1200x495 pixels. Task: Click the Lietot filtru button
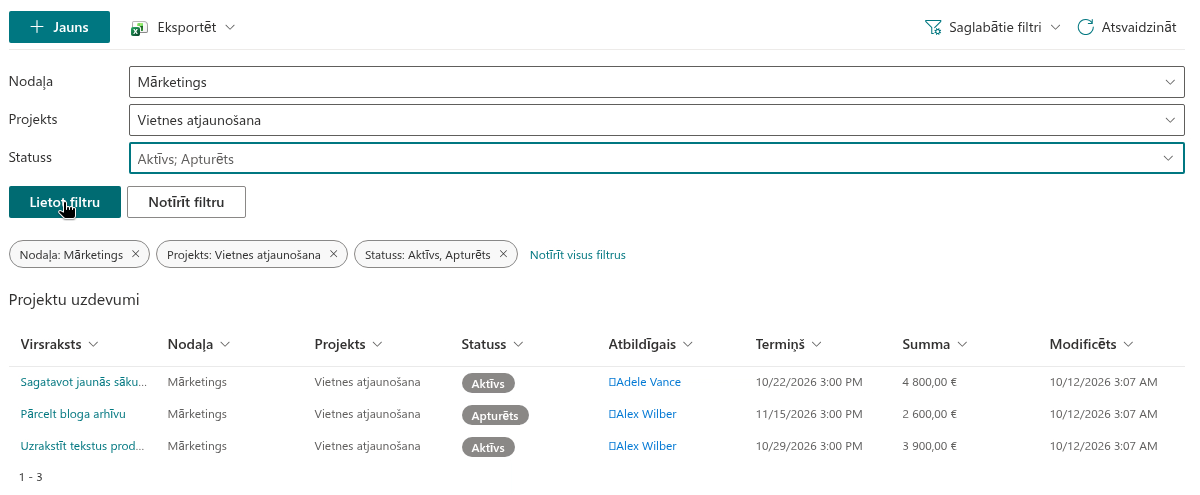[65, 202]
